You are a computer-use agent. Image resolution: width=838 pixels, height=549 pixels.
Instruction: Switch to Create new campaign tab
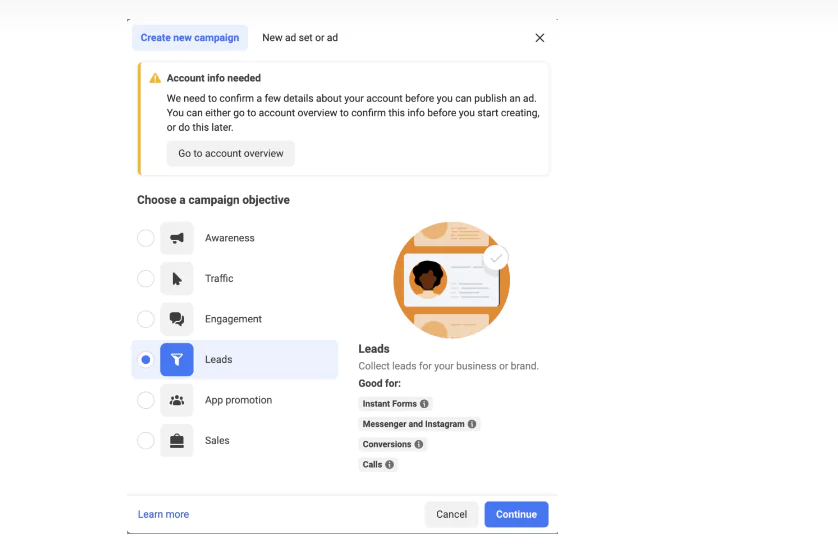190,38
